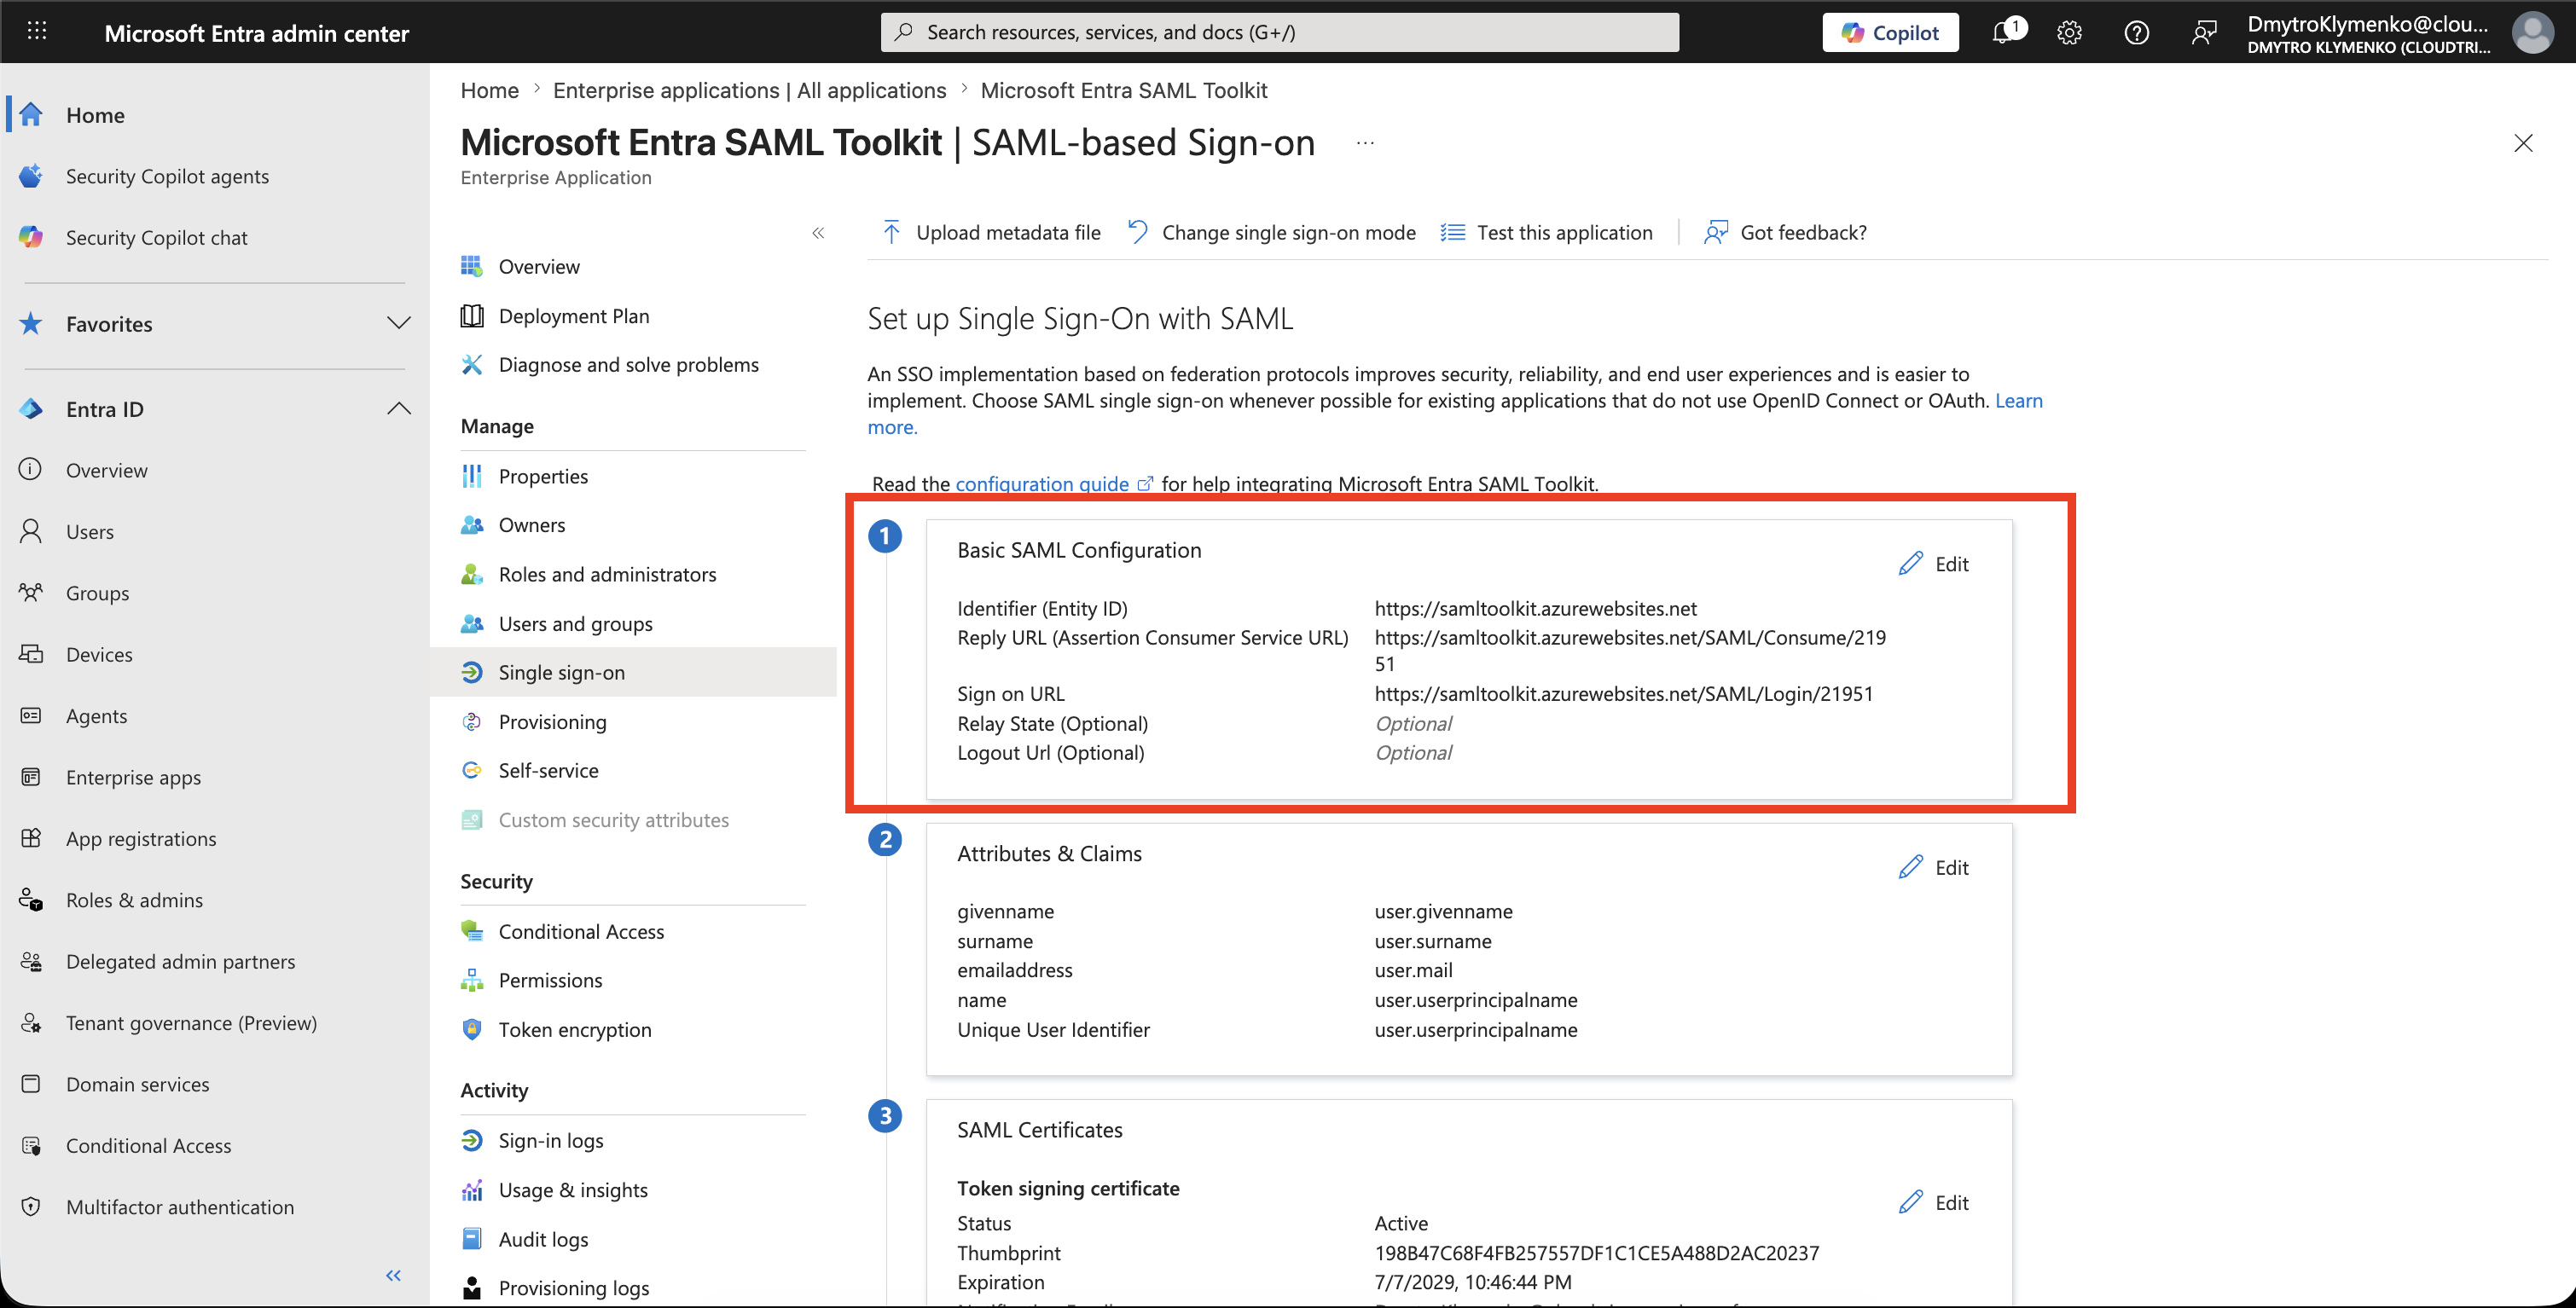Click Change single sign-on mode
This screenshot has width=2576, height=1308.
tap(1271, 233)
